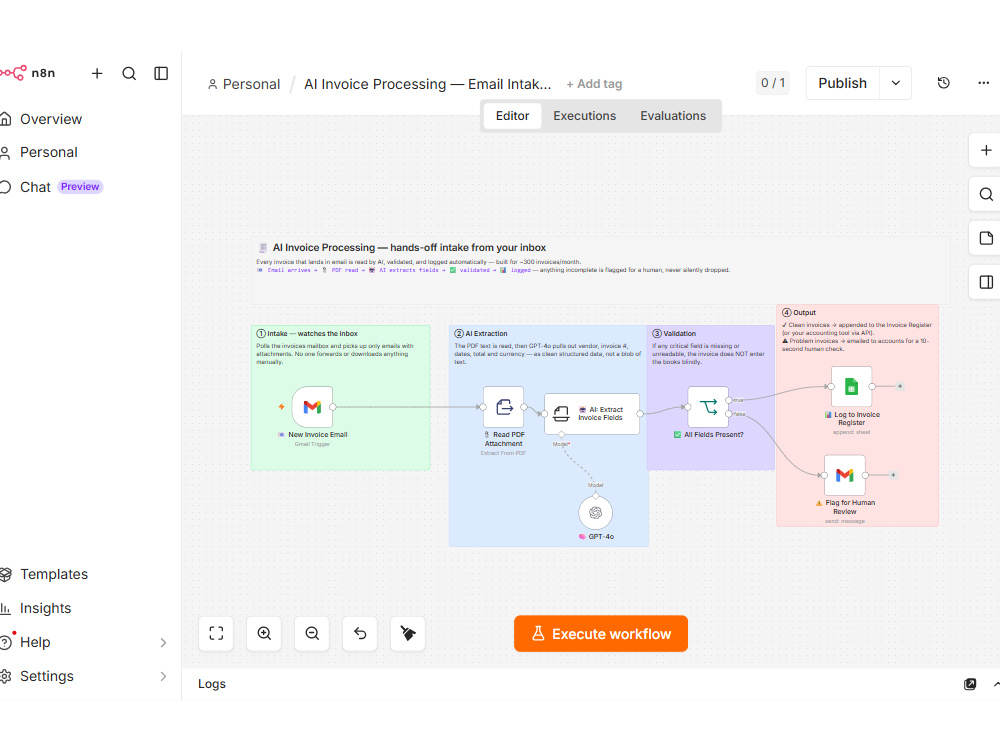Click plus connector after Flag for Human Review

tap(893, 475)
